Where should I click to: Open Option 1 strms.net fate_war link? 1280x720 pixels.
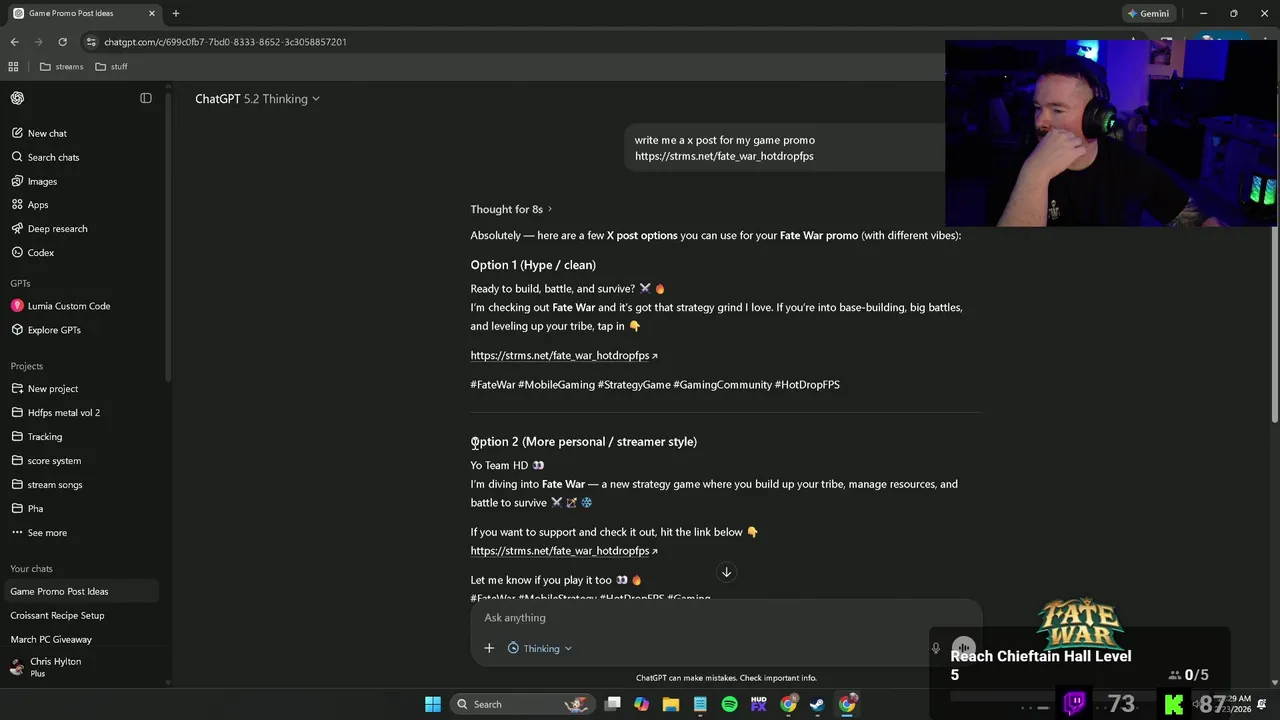click(564, 355)
